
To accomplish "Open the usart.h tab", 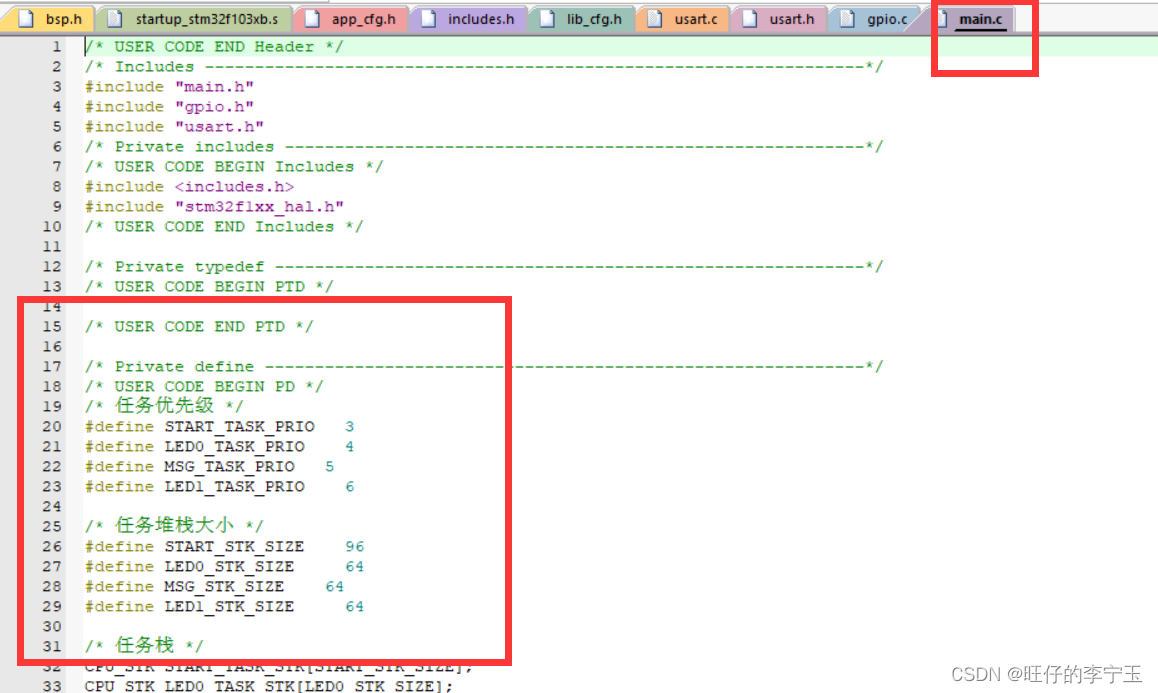I will (778, 19).
